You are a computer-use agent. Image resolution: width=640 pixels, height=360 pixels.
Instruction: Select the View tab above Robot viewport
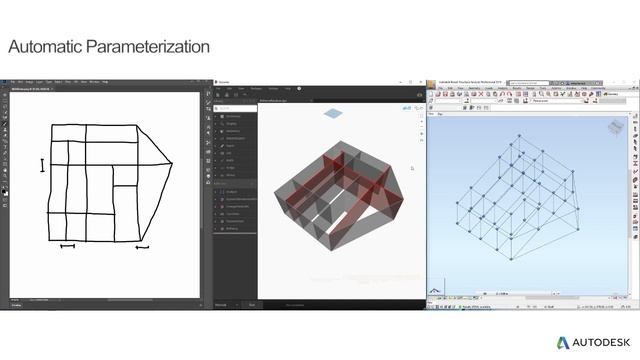click(431, 114)
